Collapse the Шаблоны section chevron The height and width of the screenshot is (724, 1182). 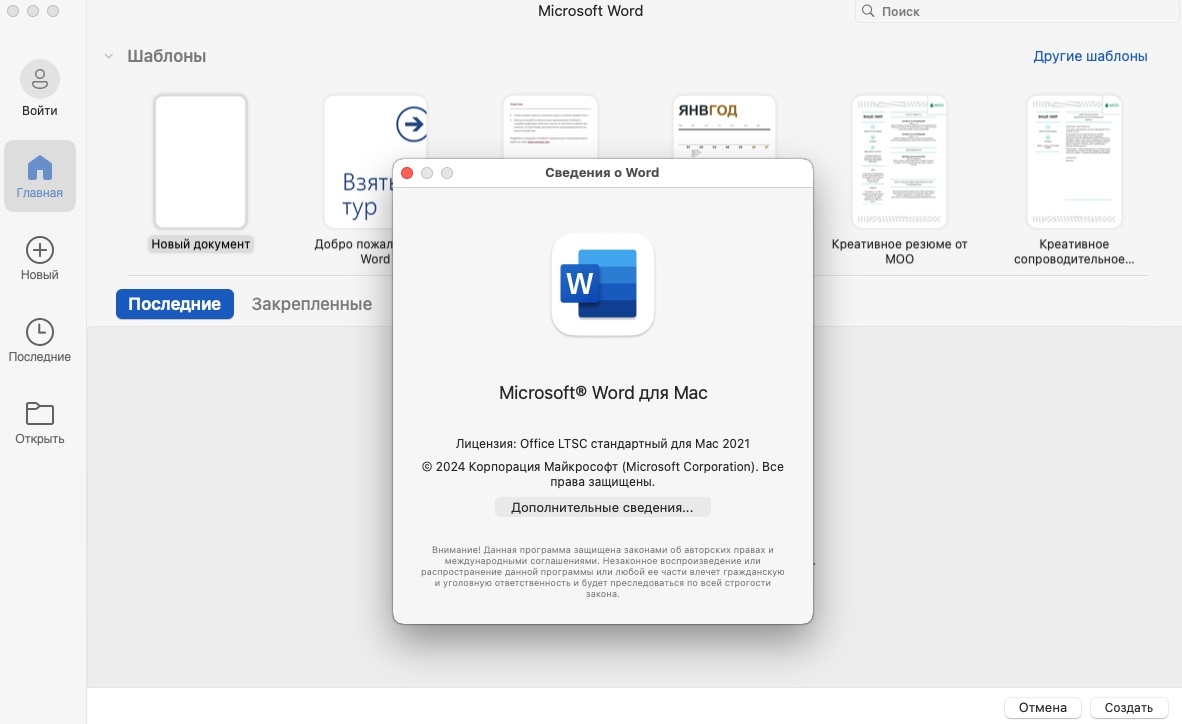pos(108,56)
